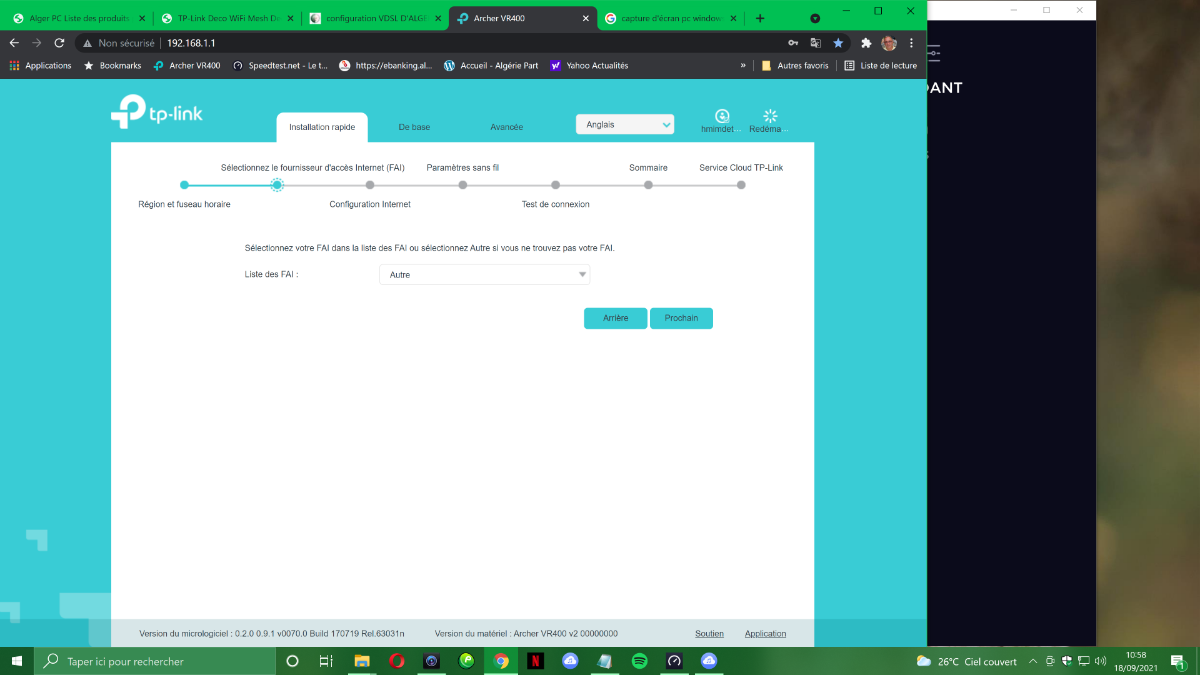This screenshot has height=675, width=1200.
Task: Show more bookmarks chevron
Action: (x=743, y=65)
